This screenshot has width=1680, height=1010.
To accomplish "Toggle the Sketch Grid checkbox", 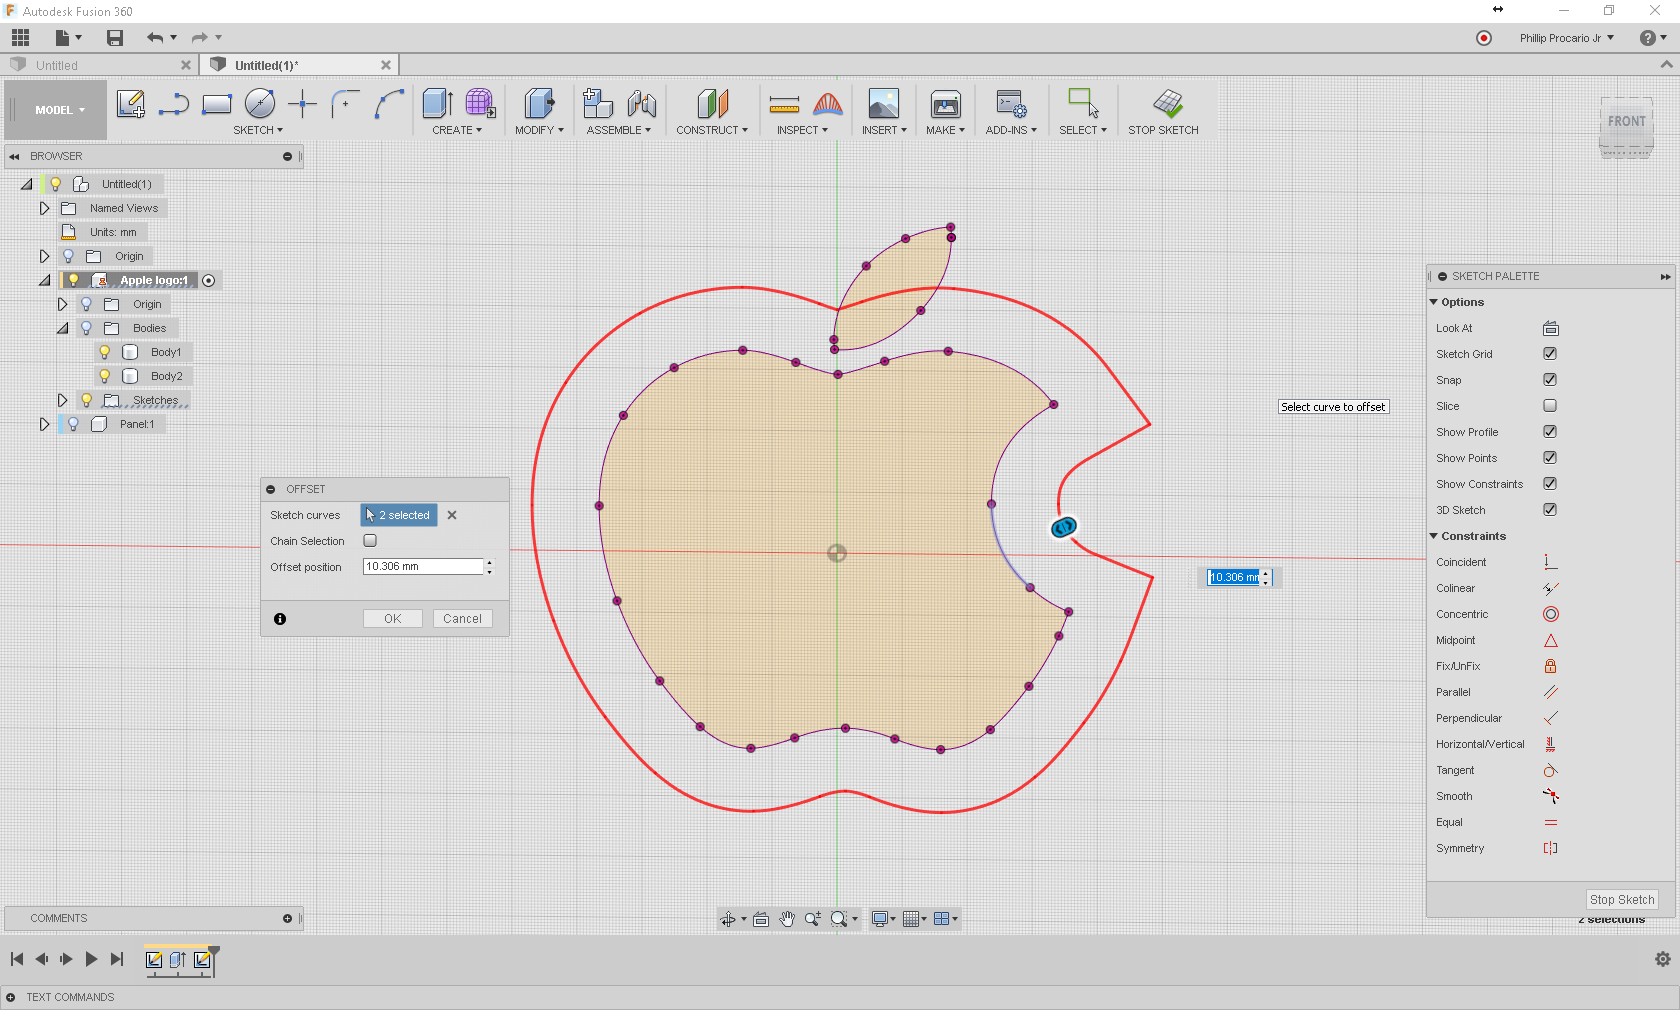I will [x=1550, y=354].
